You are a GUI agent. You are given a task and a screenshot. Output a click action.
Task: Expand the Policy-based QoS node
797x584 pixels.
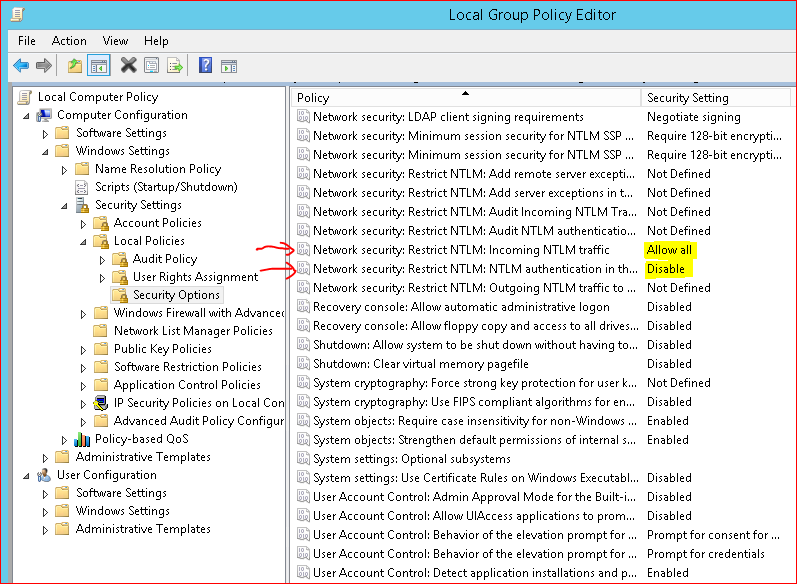65,439
